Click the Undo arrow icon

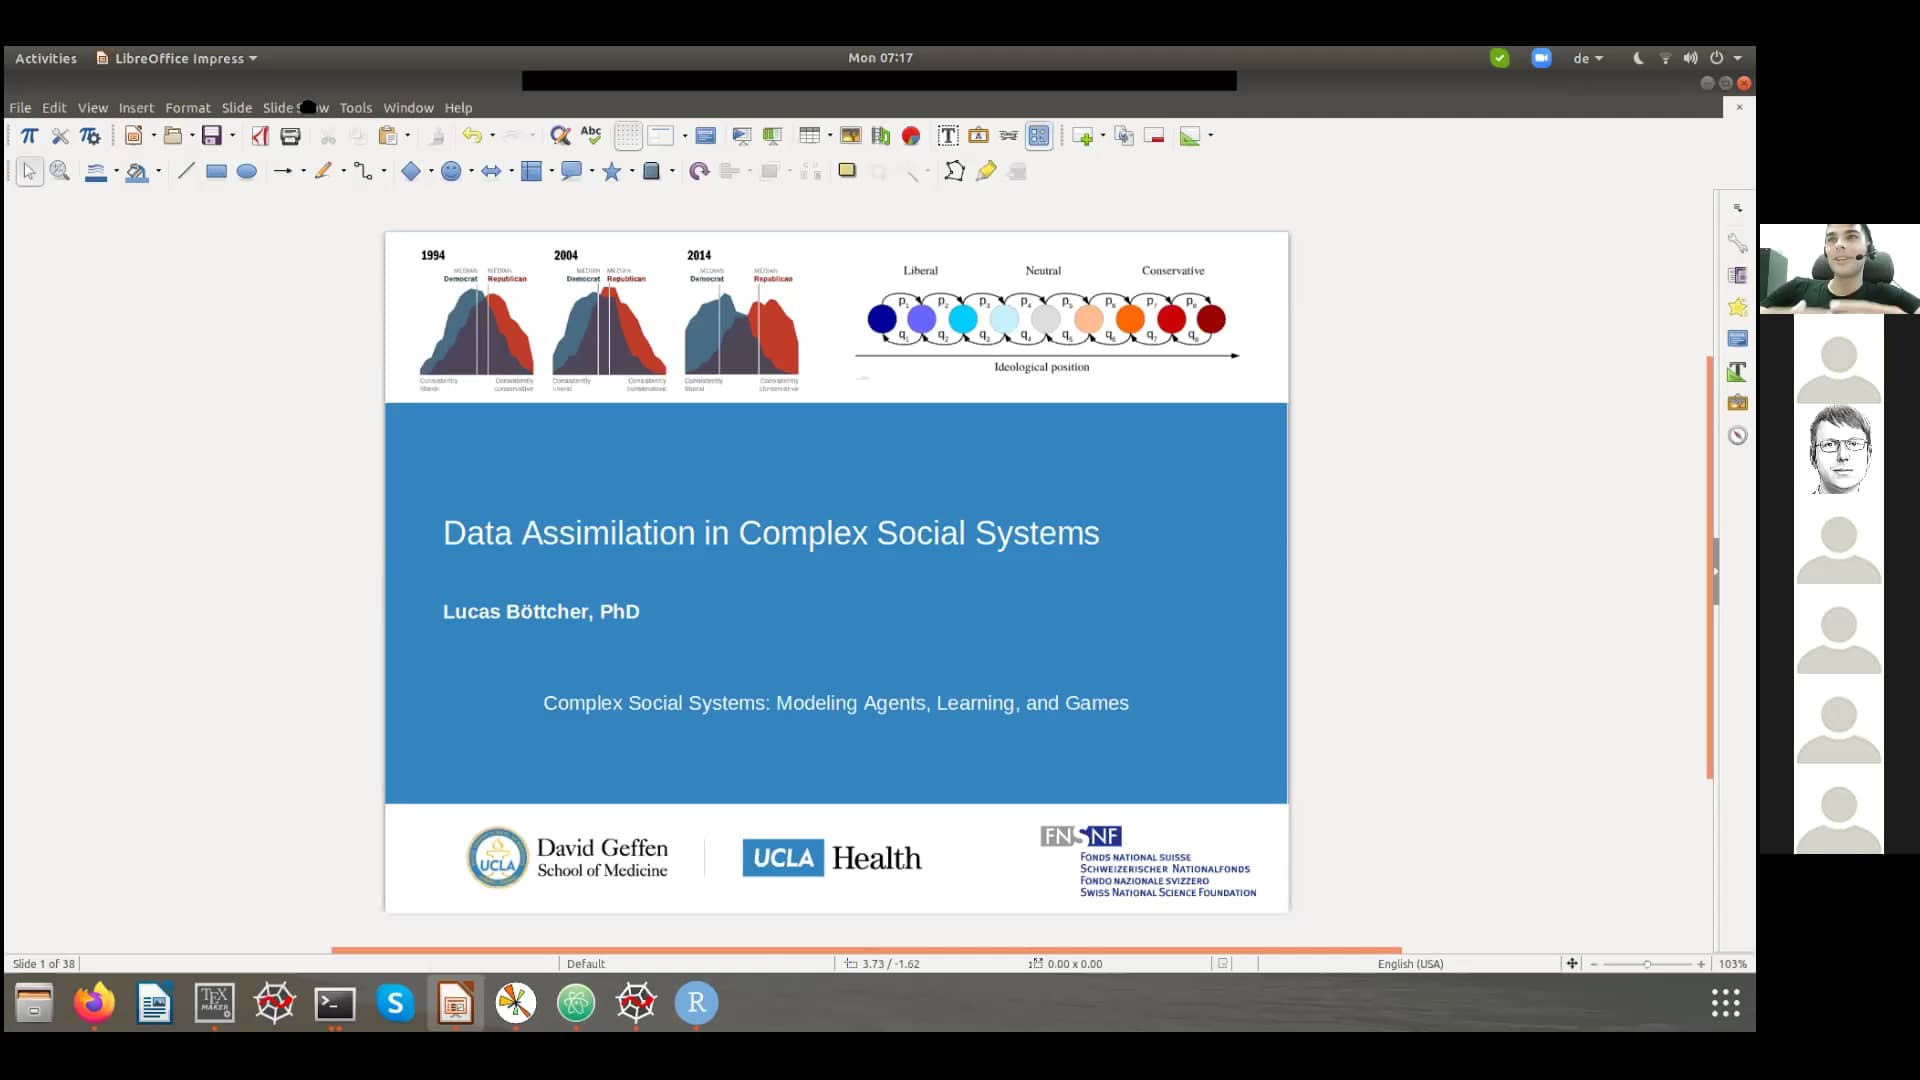(472, 136)
